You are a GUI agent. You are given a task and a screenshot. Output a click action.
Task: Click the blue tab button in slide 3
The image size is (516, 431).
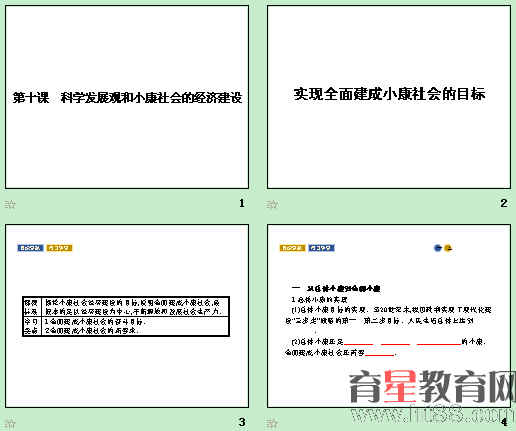pos(30,248)
